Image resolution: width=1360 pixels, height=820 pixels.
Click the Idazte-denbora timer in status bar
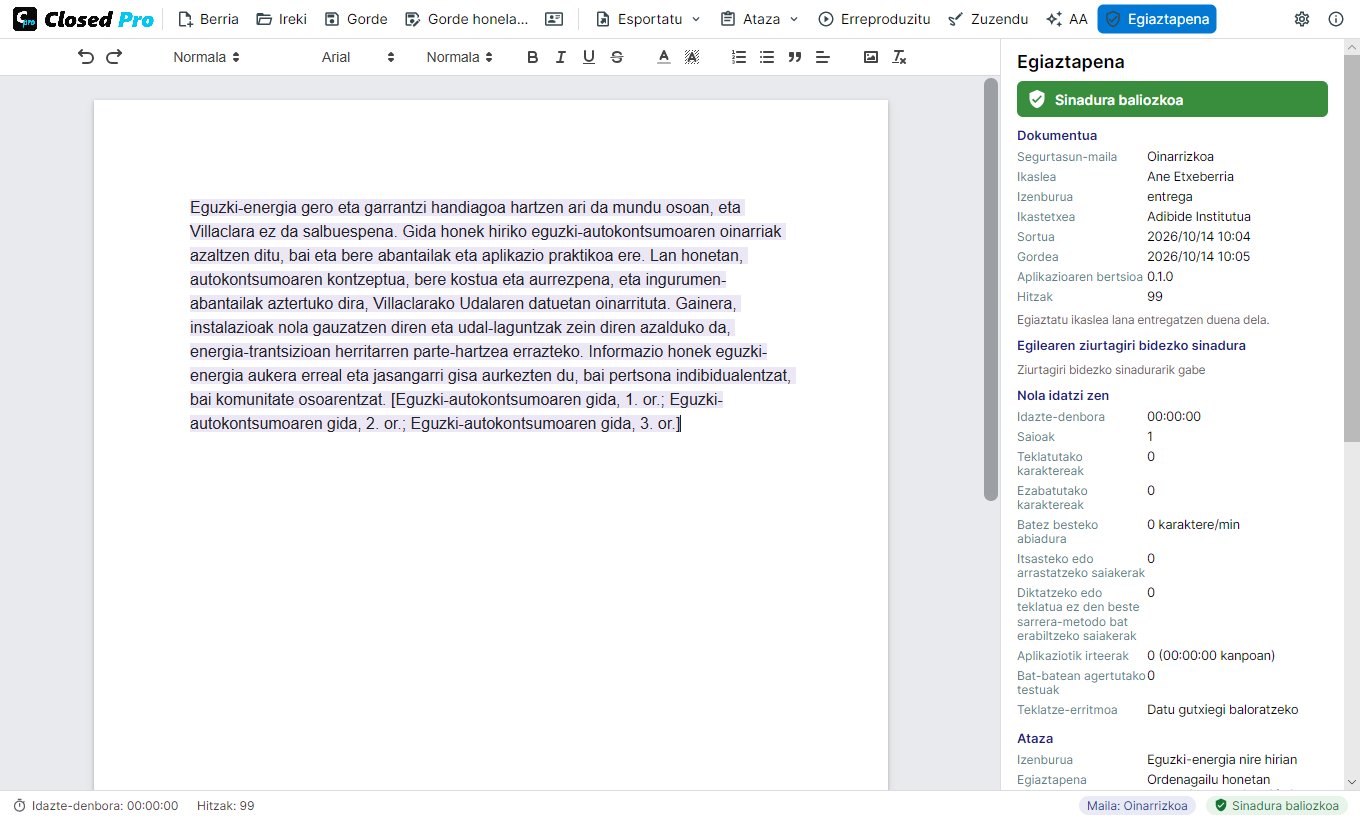point(96,805)
